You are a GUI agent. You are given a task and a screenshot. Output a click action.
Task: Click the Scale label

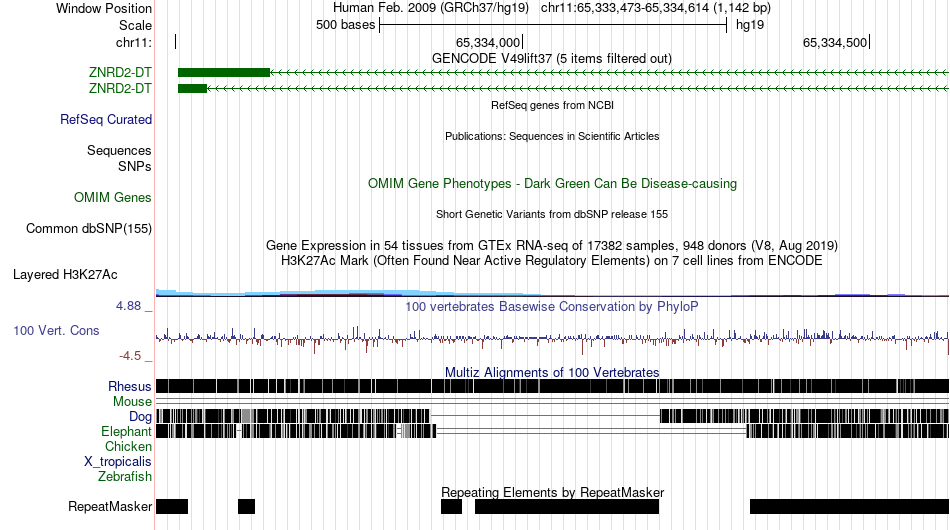(x=135, y=25)
